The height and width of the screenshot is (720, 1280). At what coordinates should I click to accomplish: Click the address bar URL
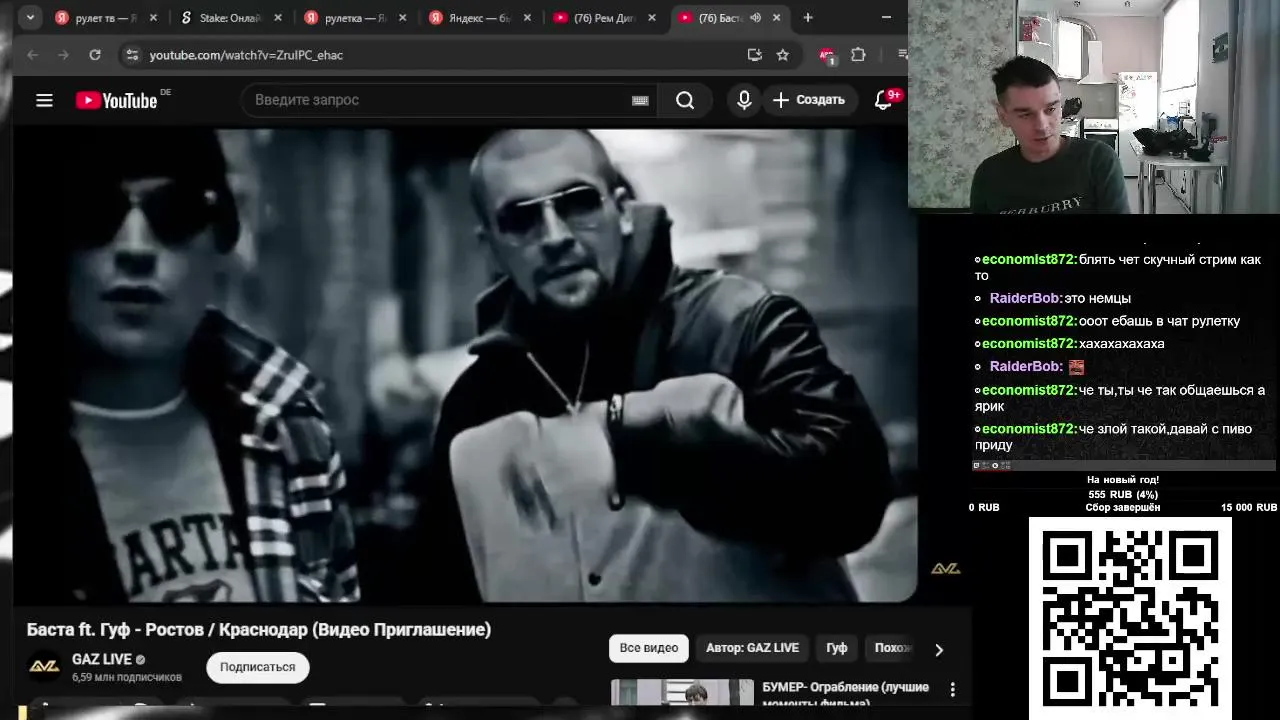point(246,55)
